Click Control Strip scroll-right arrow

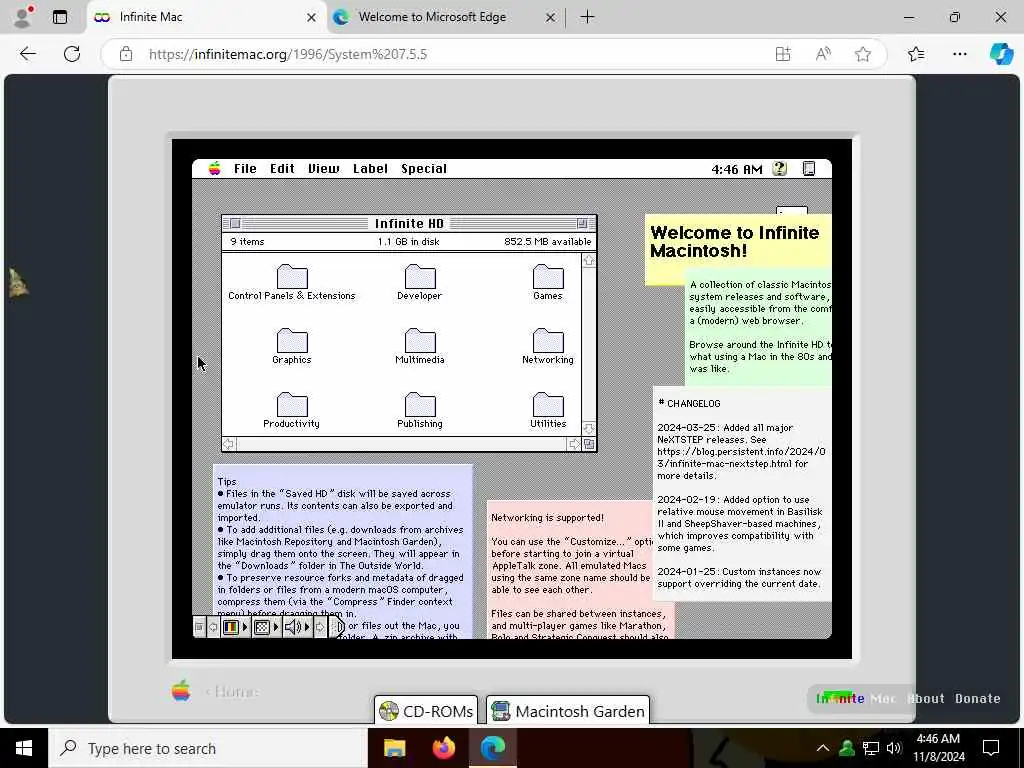[x=320, y=627]
